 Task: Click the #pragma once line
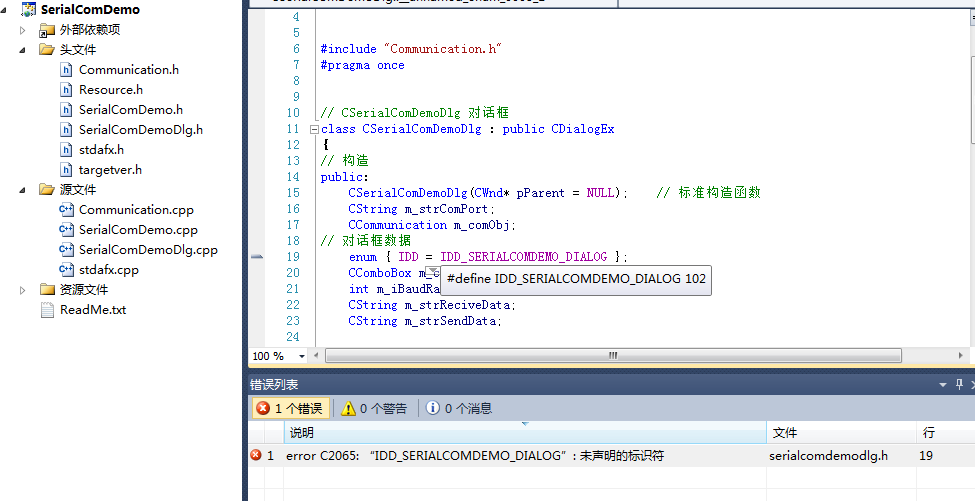363,65
